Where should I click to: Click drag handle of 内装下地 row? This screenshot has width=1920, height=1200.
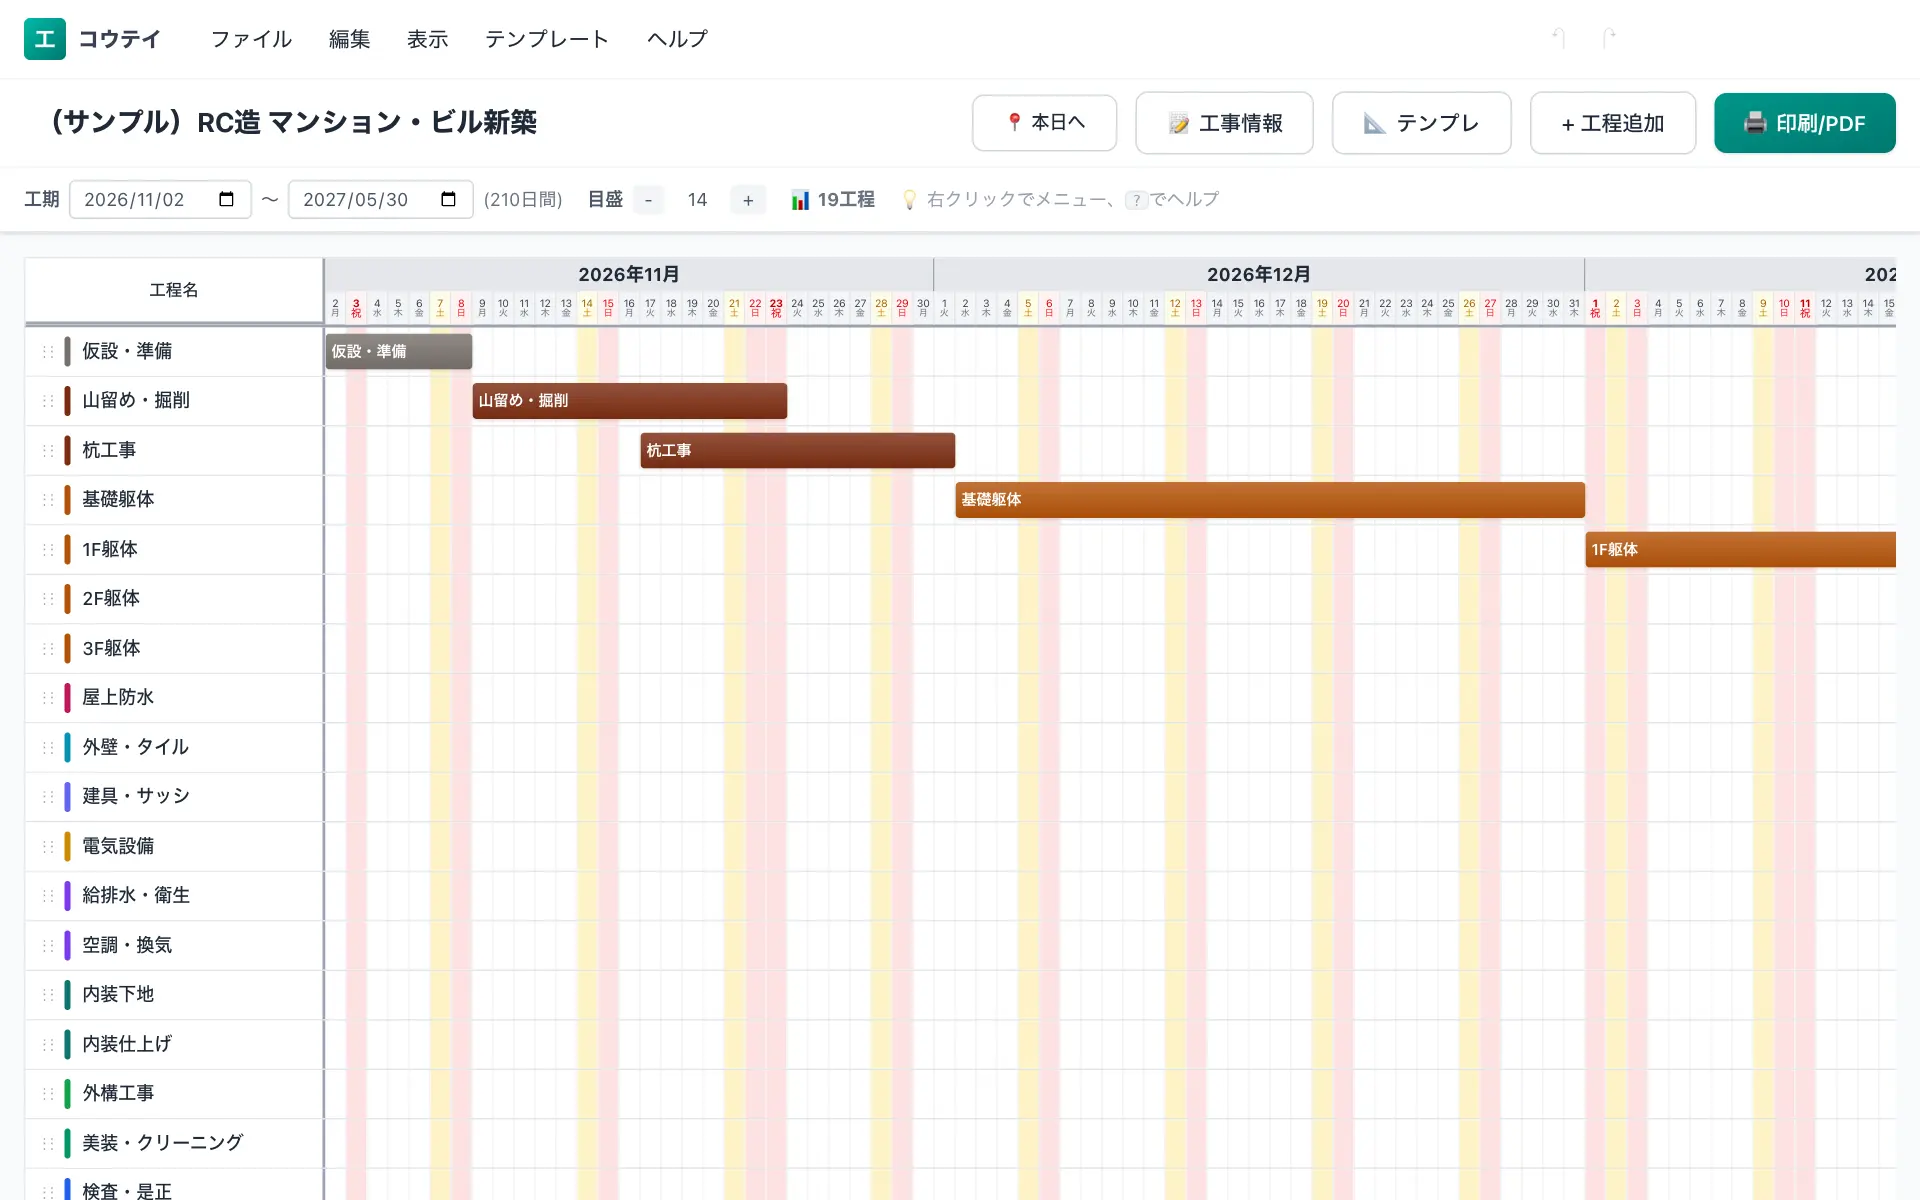tap(47, 994)
